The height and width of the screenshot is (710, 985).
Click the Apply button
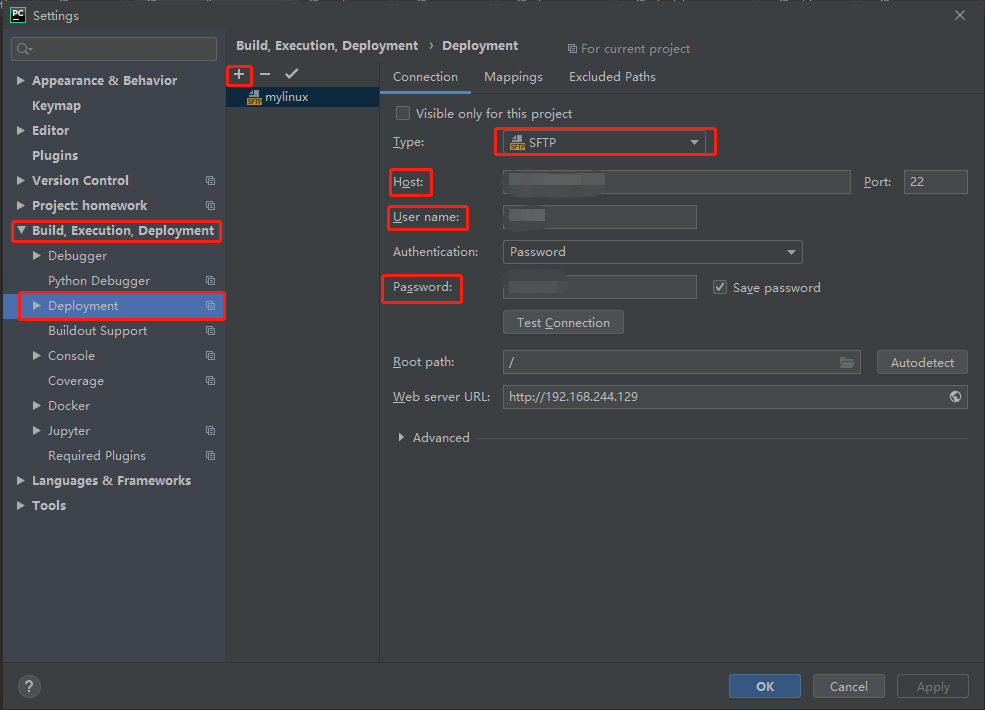932,686
